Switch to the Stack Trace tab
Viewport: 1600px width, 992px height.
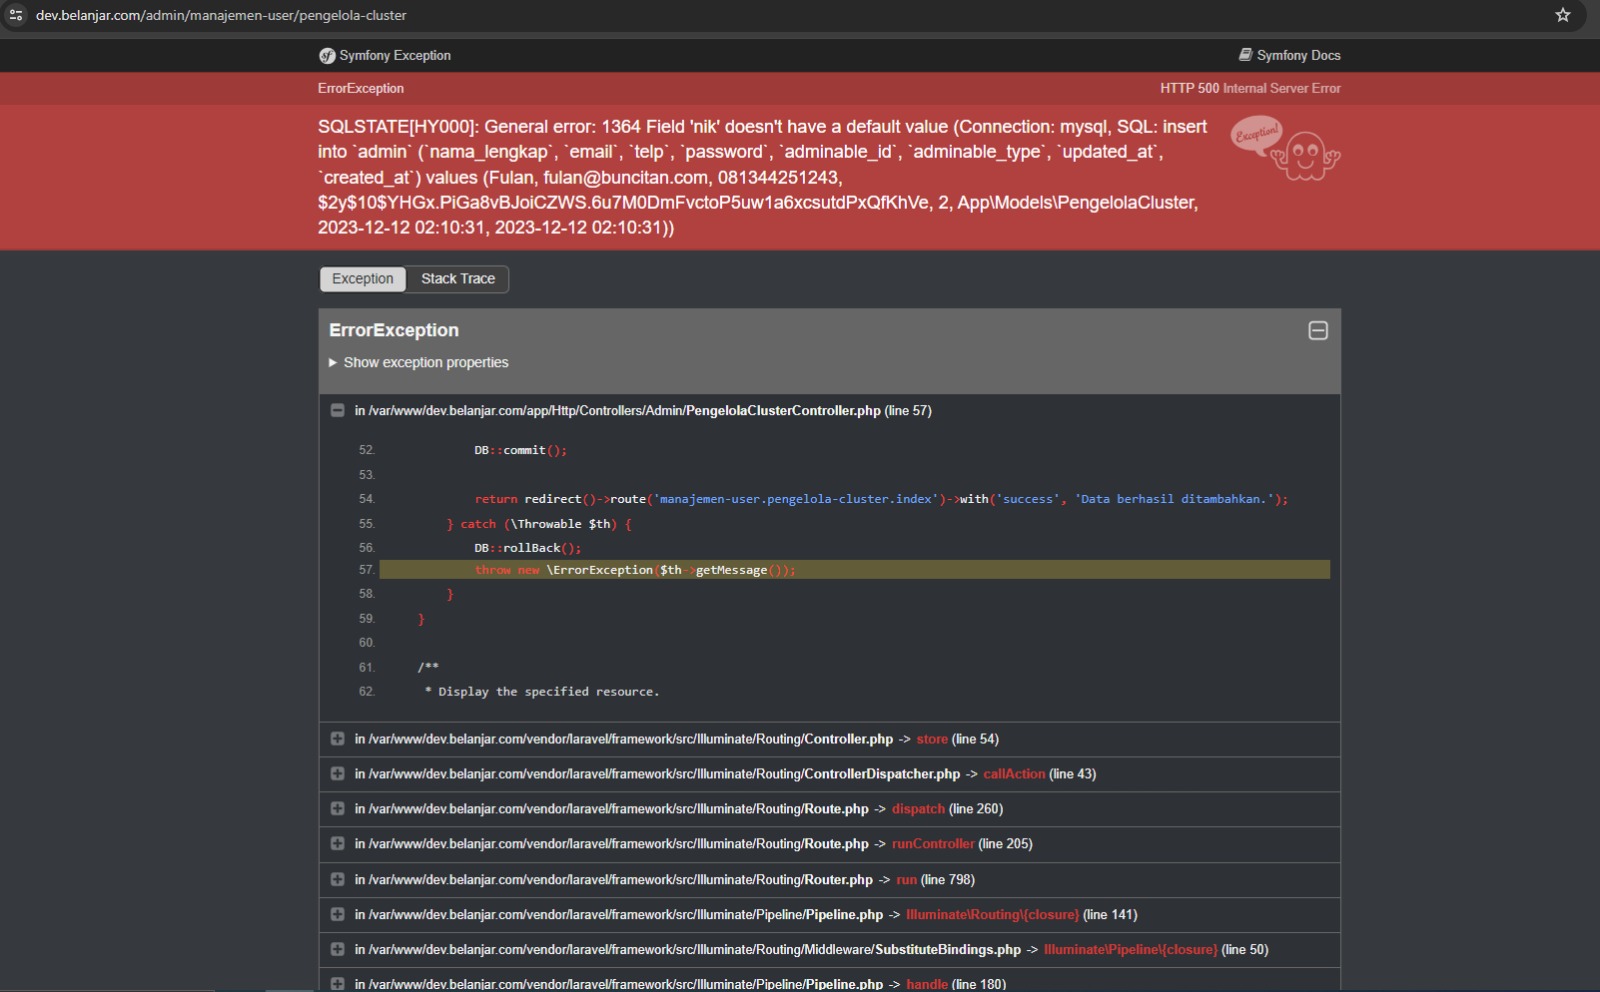pyautogui.click(x=458, y=279)
